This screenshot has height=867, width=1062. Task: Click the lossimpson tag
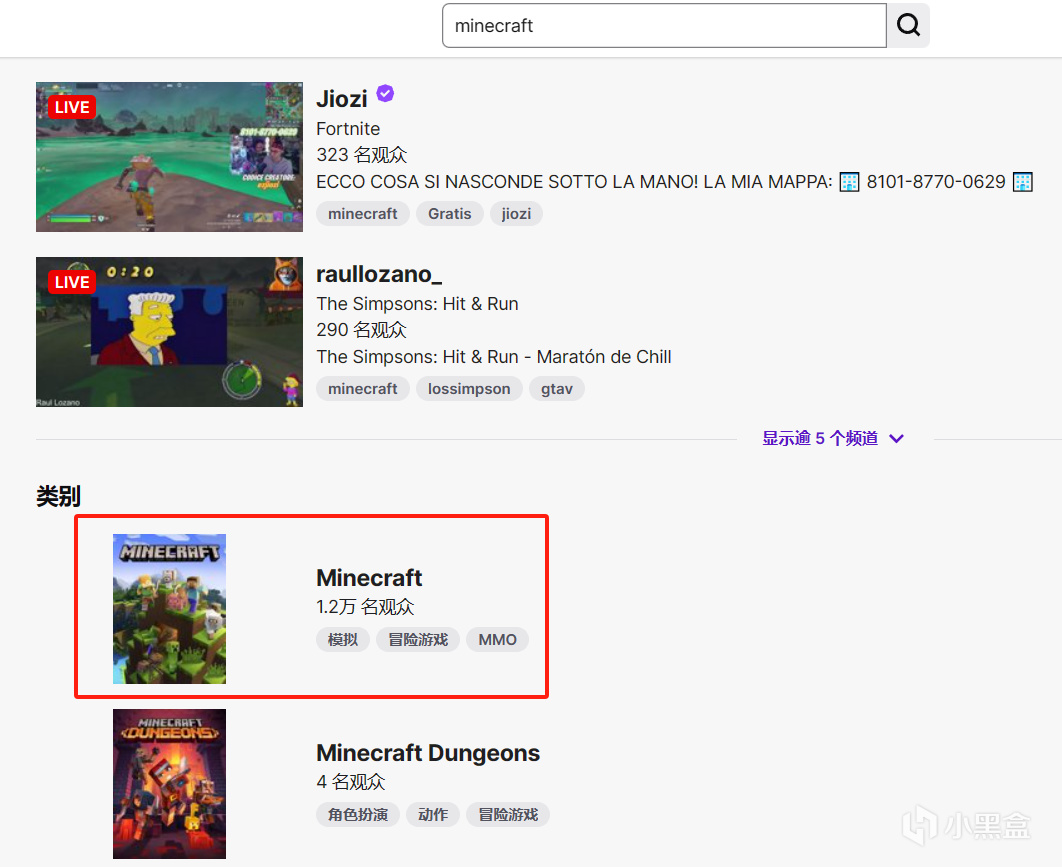[469, 389]
